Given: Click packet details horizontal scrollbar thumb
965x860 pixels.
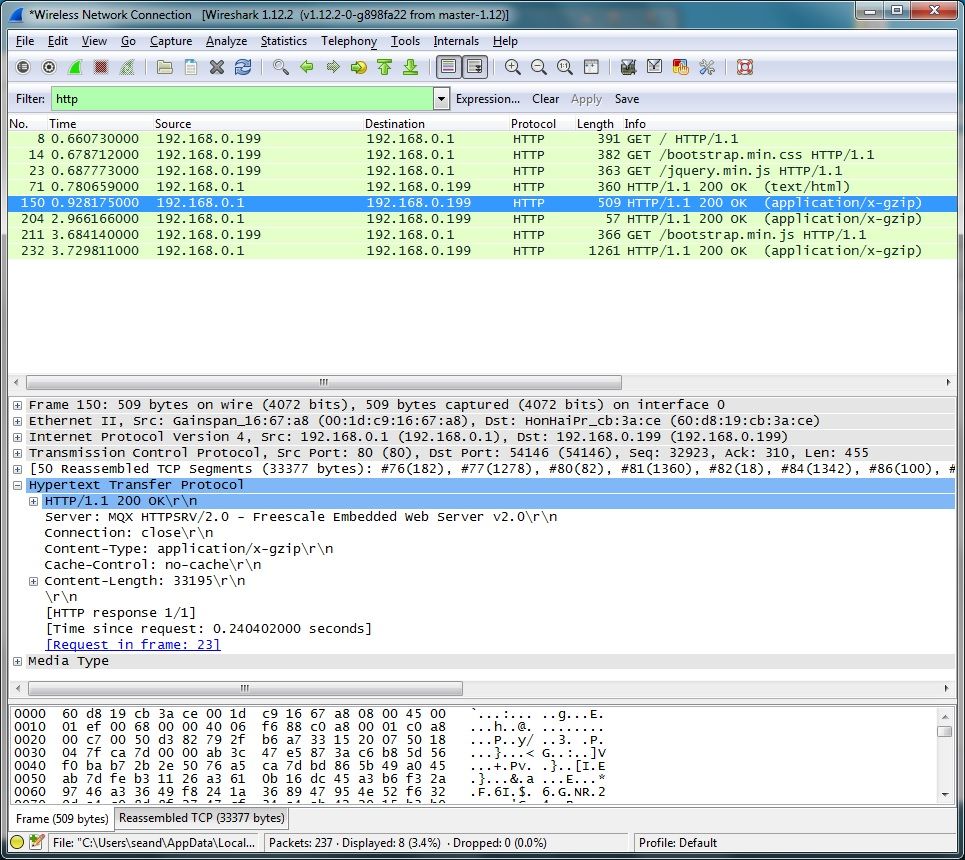Looking at the screenshot, I should (245, 688).
